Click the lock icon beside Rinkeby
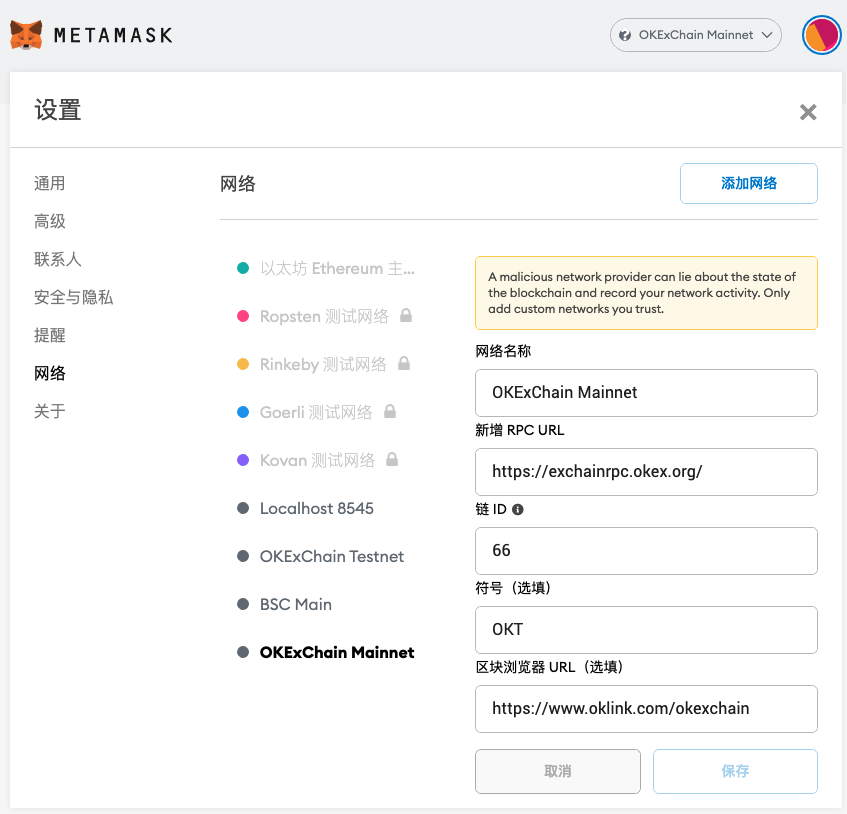Screen dimensions: 847x814 (x=403, y=364)
